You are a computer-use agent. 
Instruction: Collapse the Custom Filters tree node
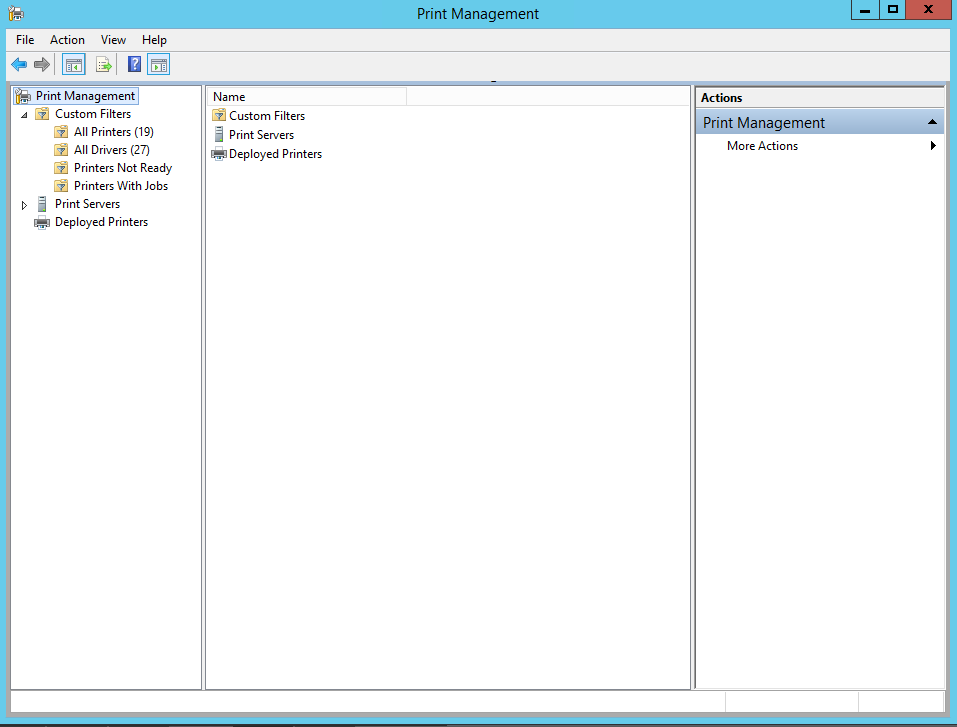(x=24, y=113)
